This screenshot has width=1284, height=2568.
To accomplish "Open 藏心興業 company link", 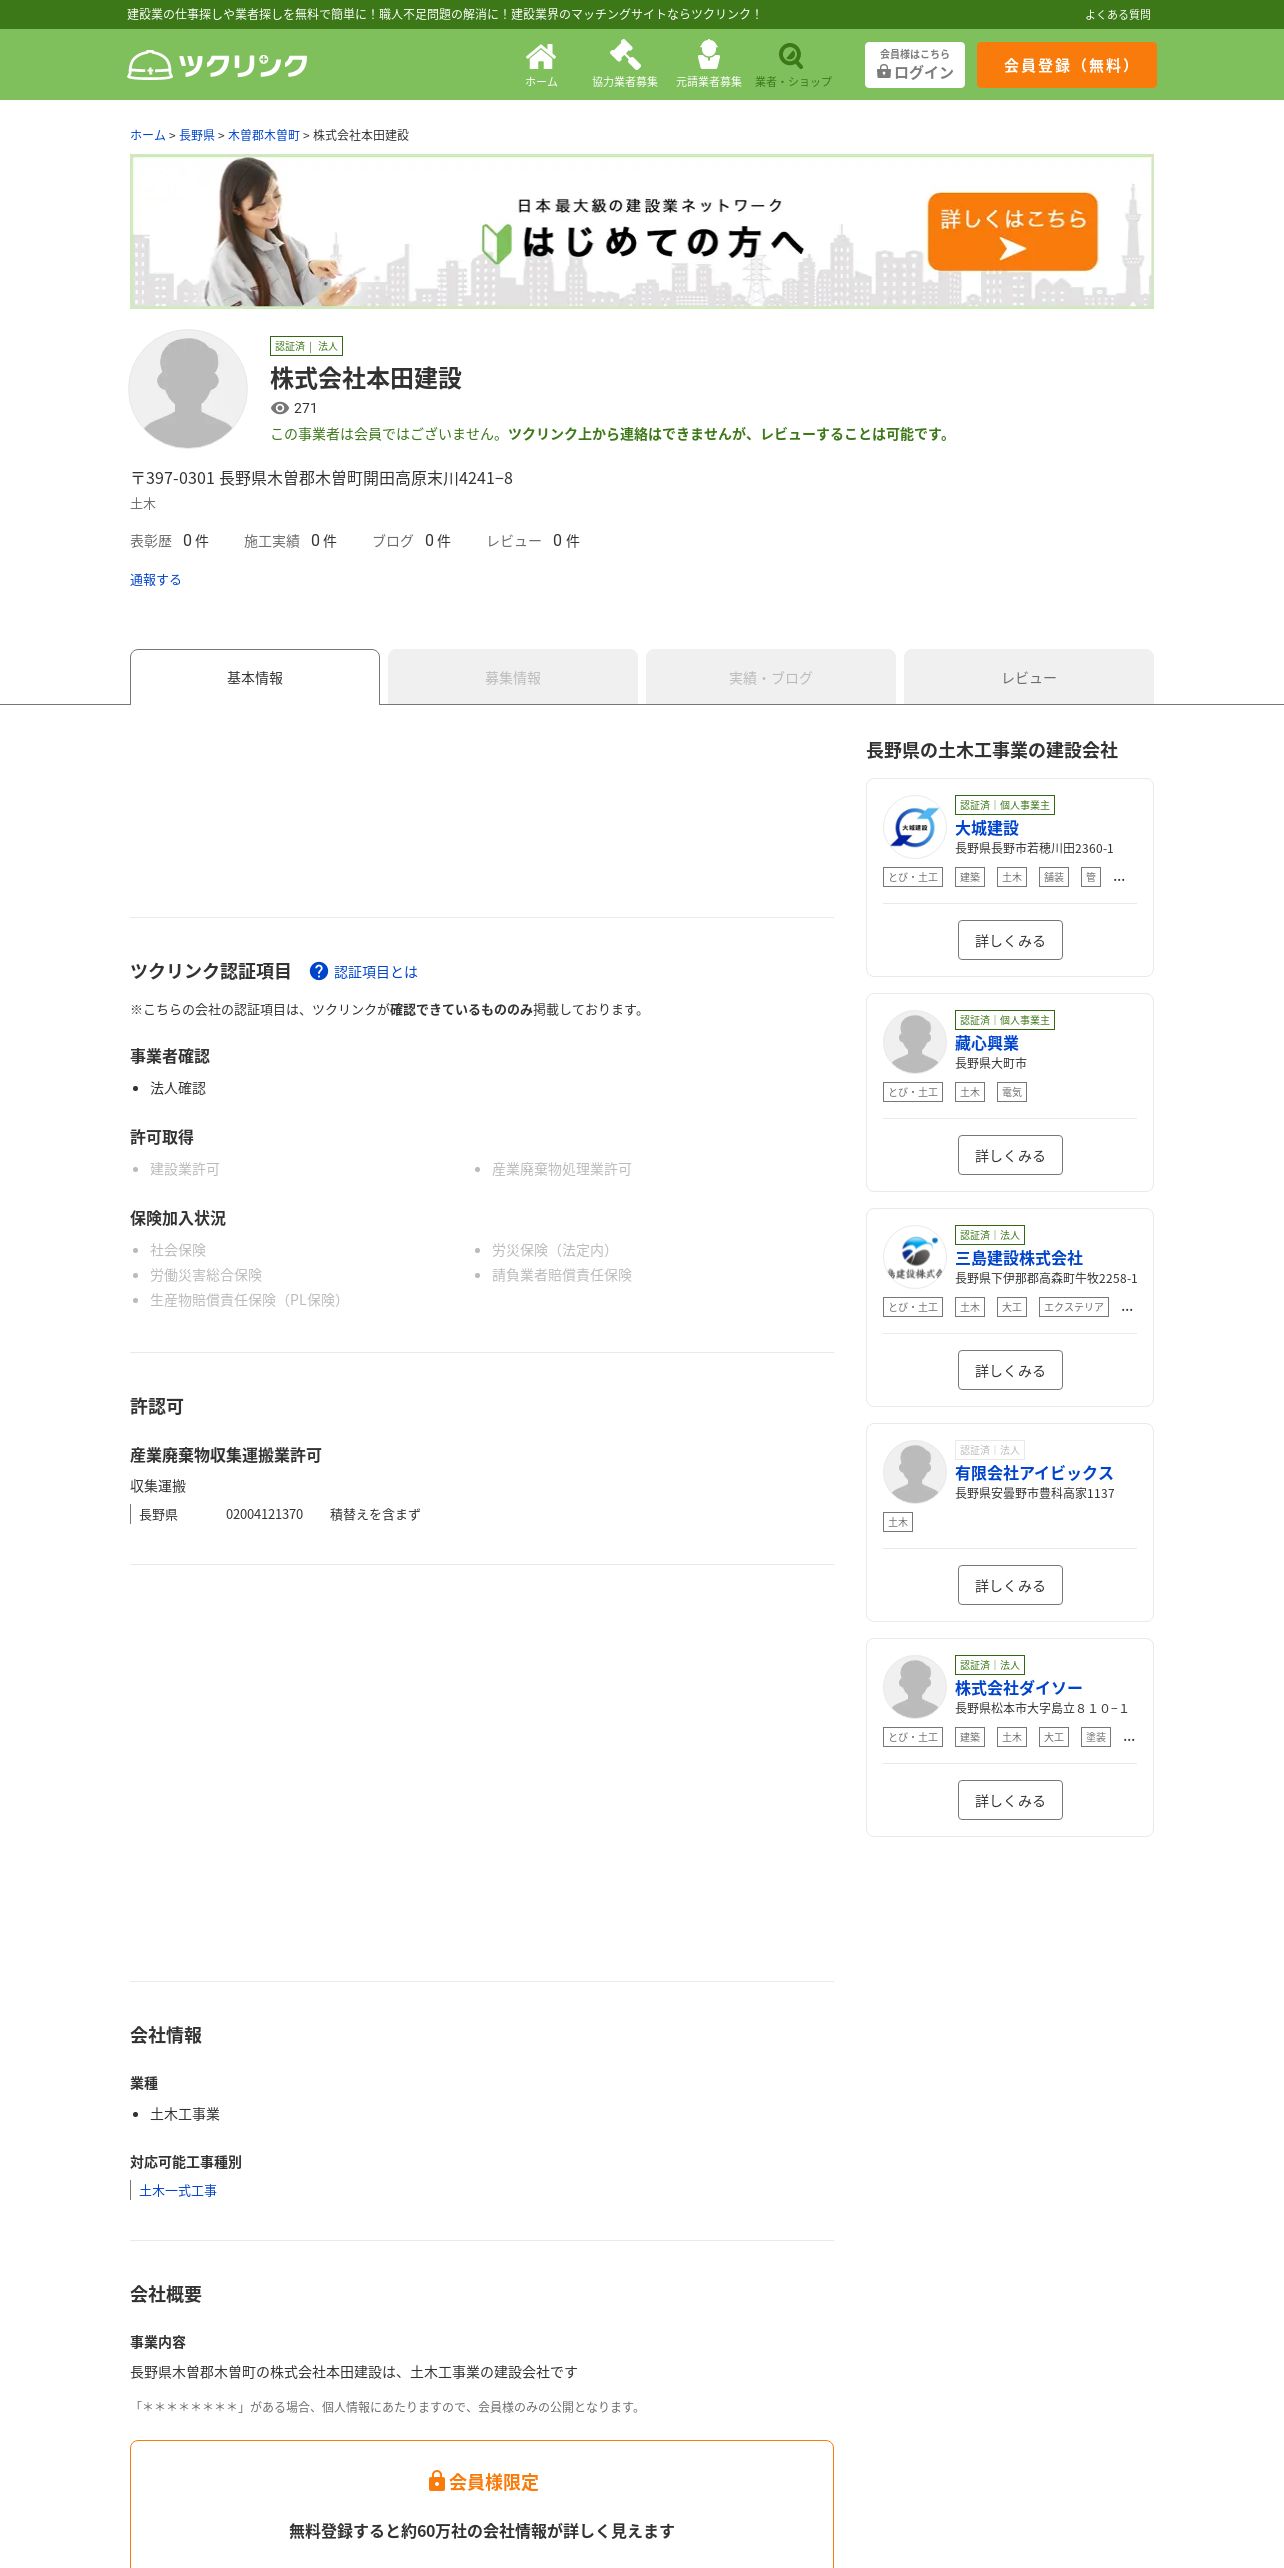I will [987, 1043].
